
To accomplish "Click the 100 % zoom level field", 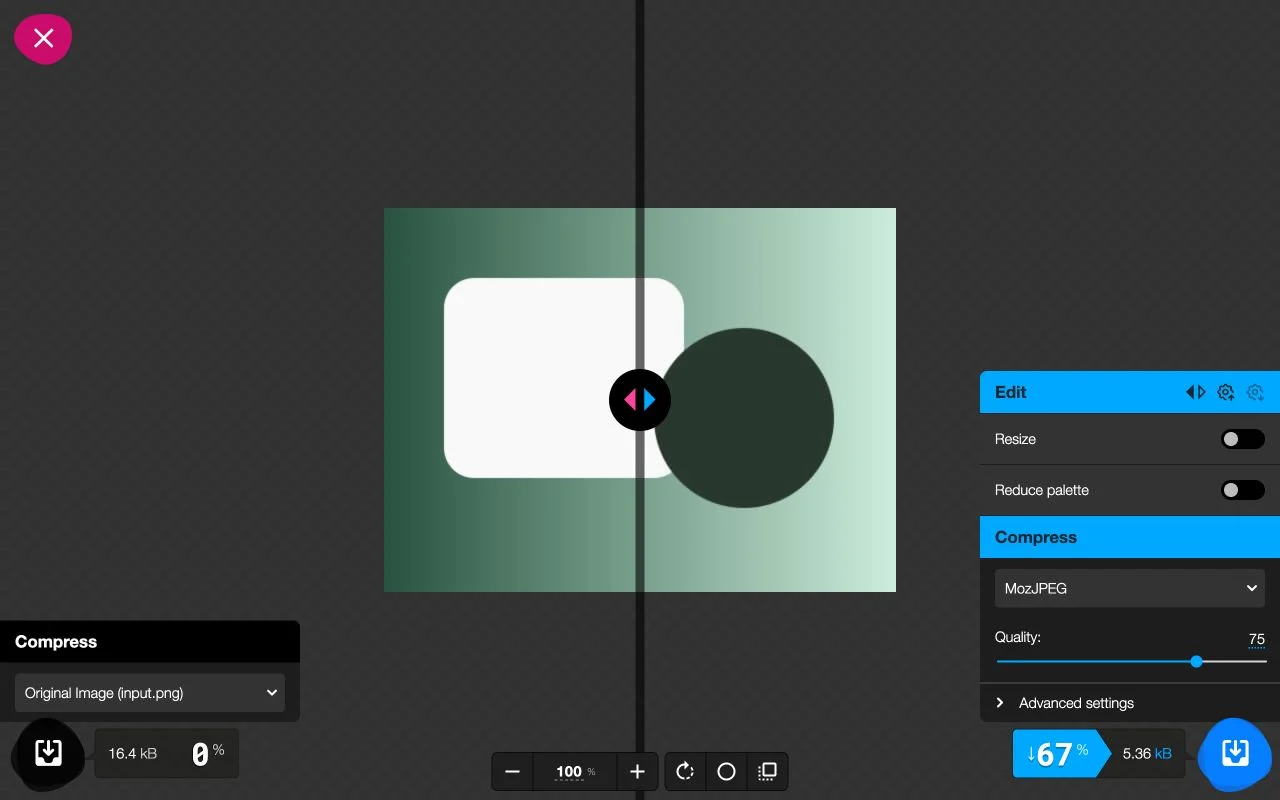I will pos(575,771).
